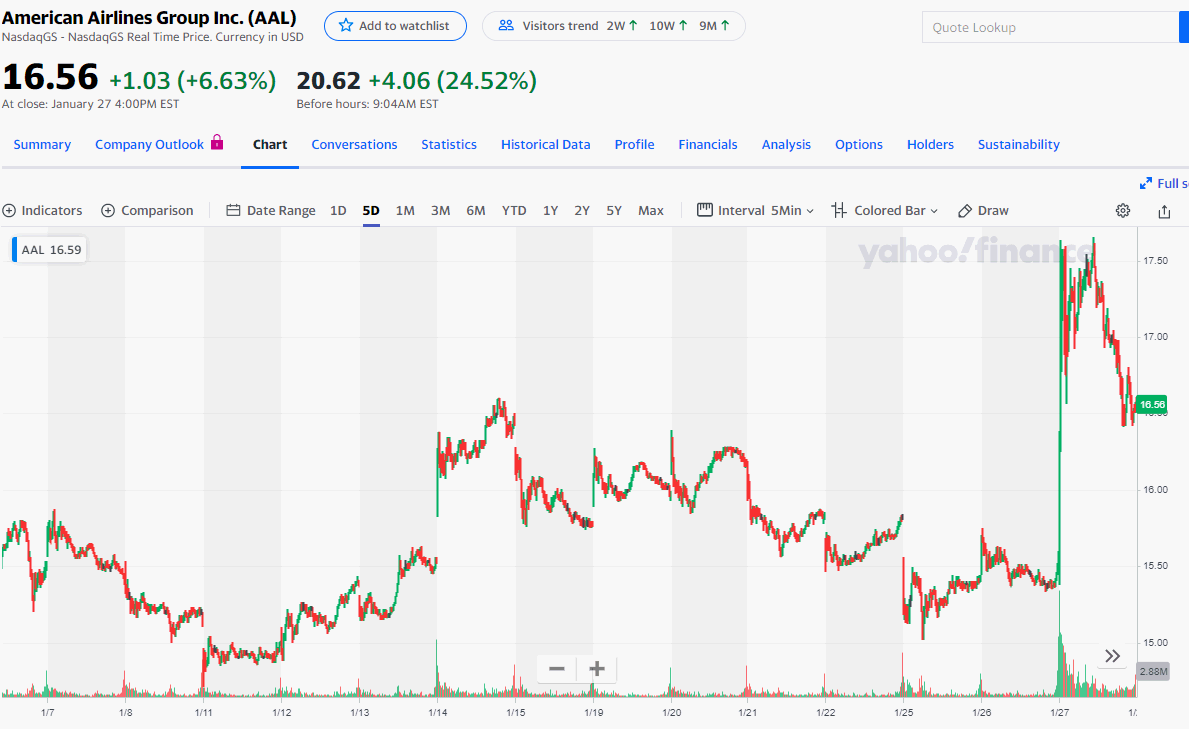Image resolution: width=1189 pixels, height=729 pixels.
Task: Click the Colored Bar chart-type icon
Action: coord(839,210)
